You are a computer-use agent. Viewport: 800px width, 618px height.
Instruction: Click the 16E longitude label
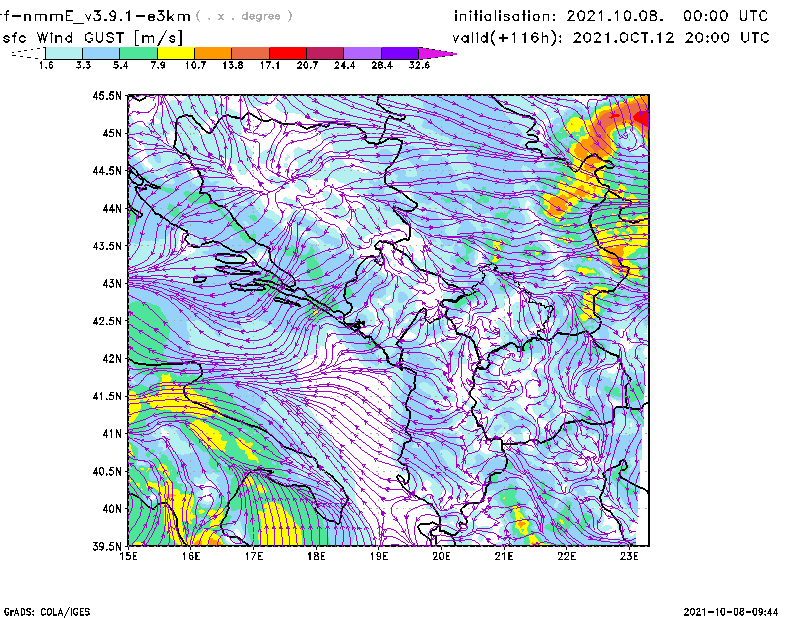click(191, 556)
